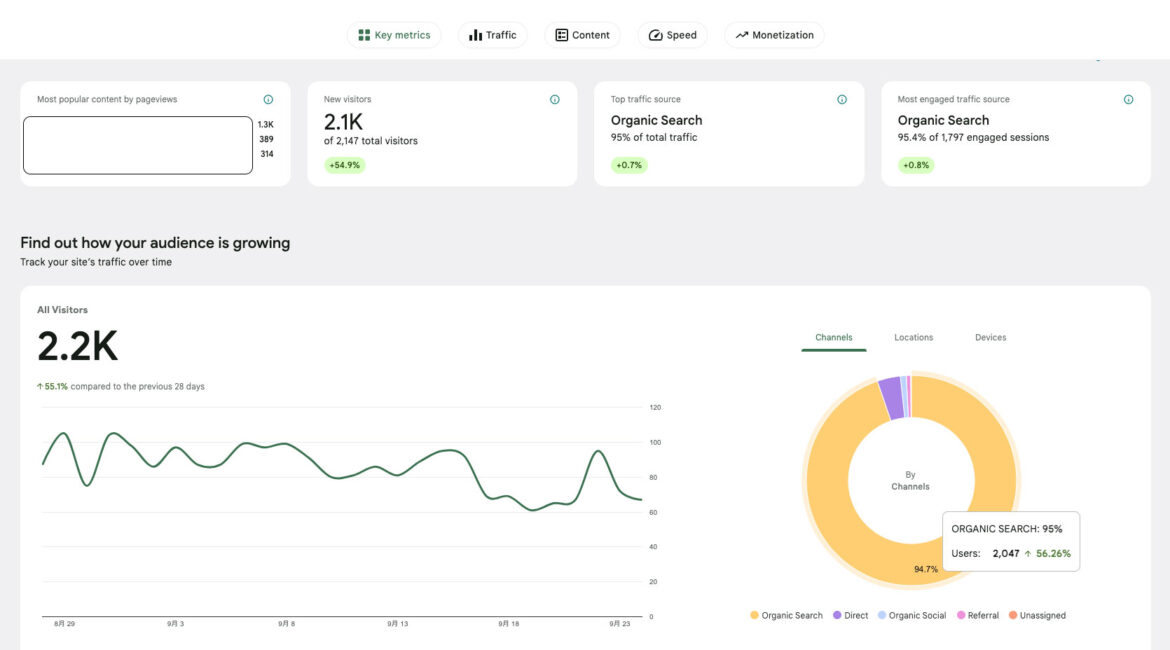Toggle the Unassigned legend item
This screenshot has height=650, width=1170.
click(1037, 616)
